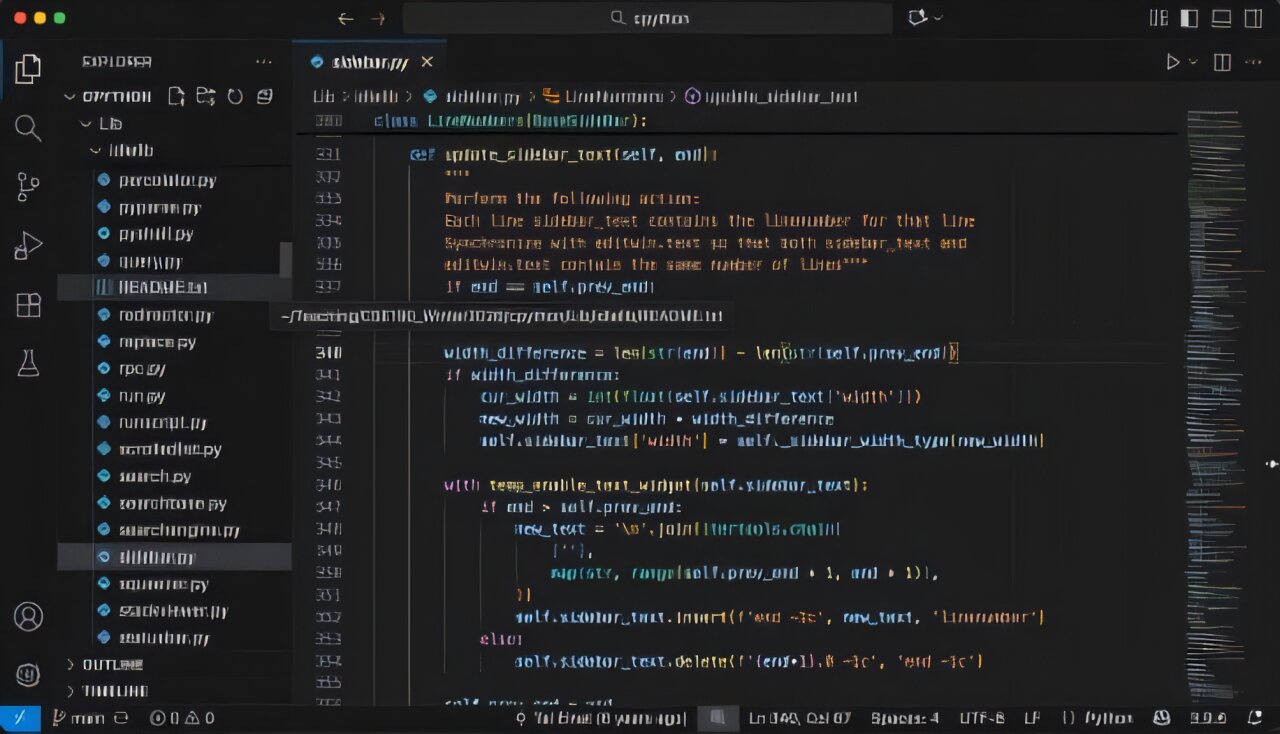Open the Run and Debug panel
The image size is (1280, 734).
click(27, 245)
